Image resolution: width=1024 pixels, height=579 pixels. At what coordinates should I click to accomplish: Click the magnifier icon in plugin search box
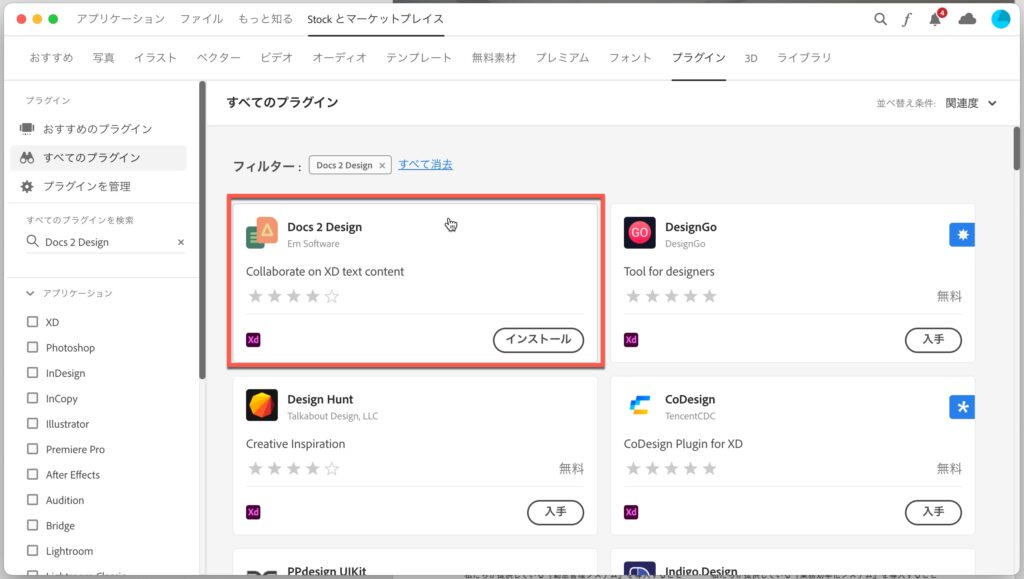[33, 242]
